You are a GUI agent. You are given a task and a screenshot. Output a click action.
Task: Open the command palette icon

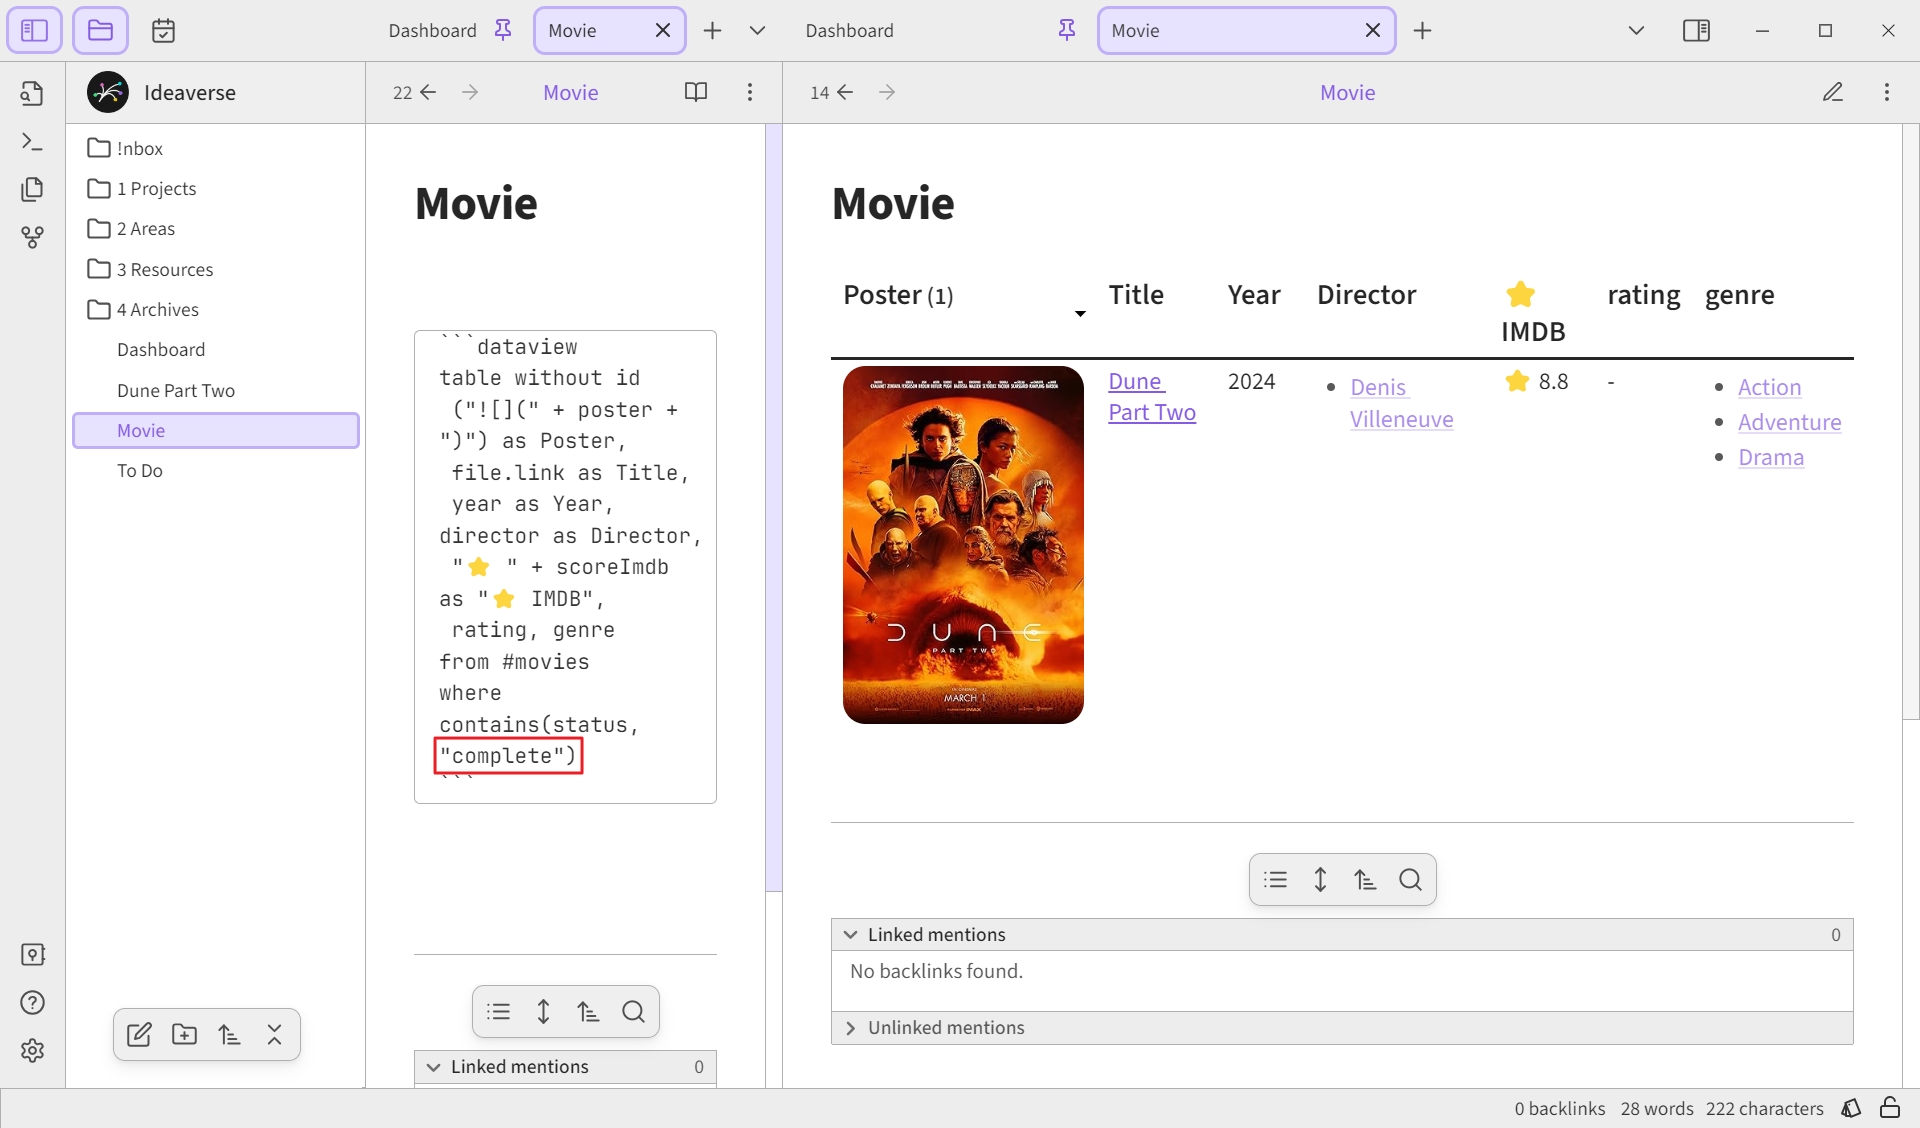click(x=32, y=142)
